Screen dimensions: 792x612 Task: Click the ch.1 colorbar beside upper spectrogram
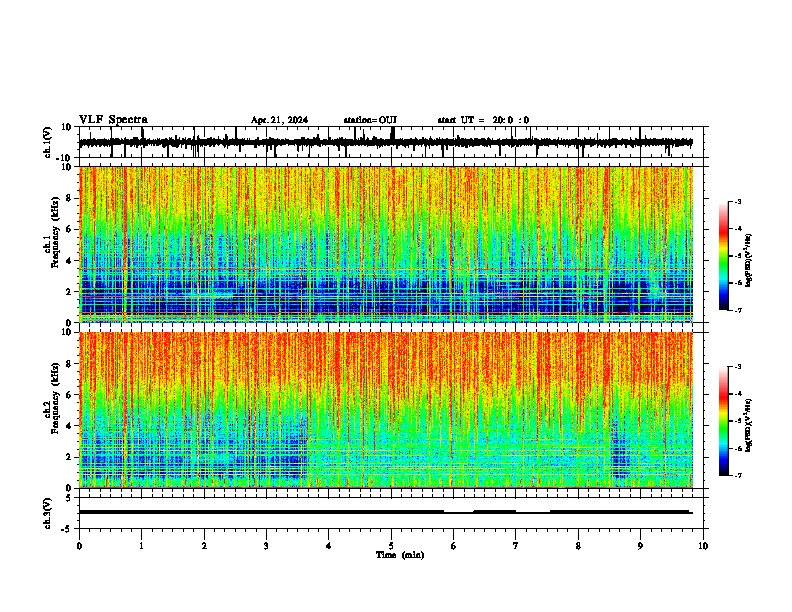723,256
